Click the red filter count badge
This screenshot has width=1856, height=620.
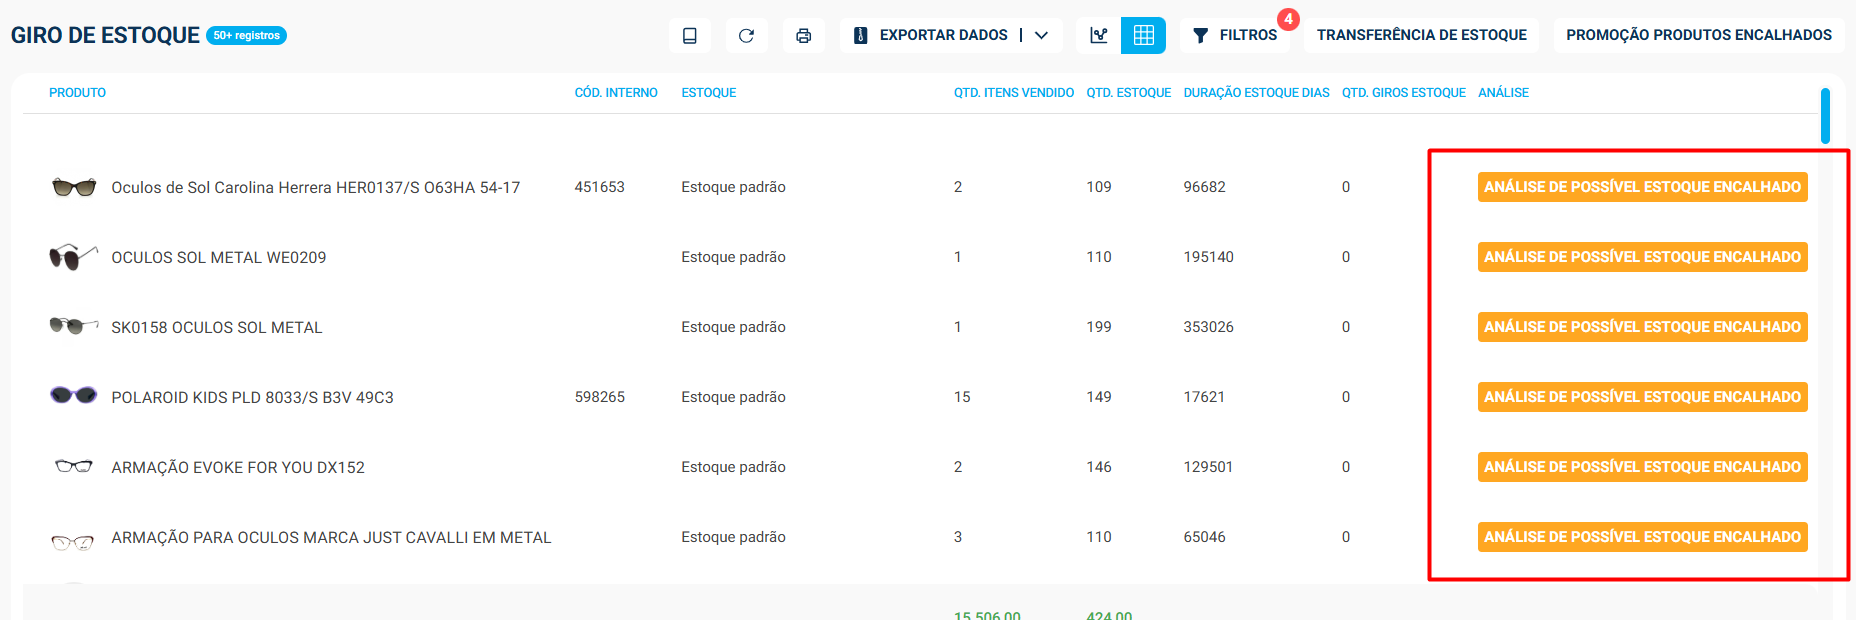(1288, 19)
